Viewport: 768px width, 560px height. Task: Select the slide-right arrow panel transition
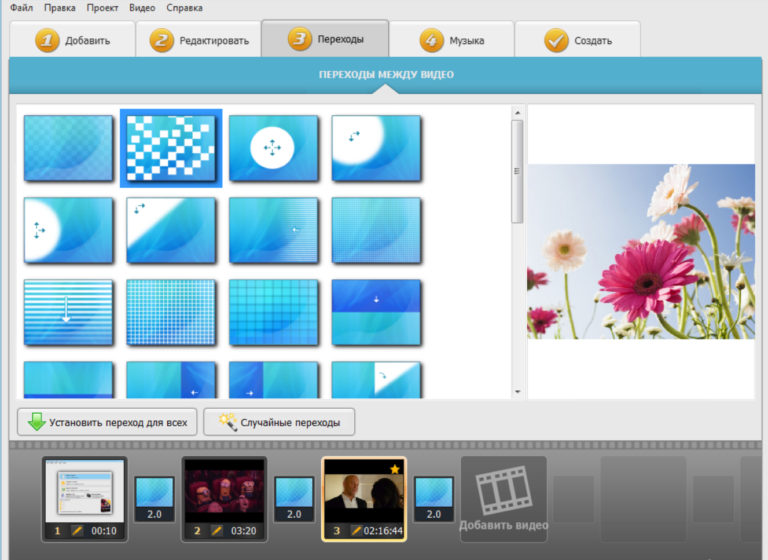tap(273, 380)
